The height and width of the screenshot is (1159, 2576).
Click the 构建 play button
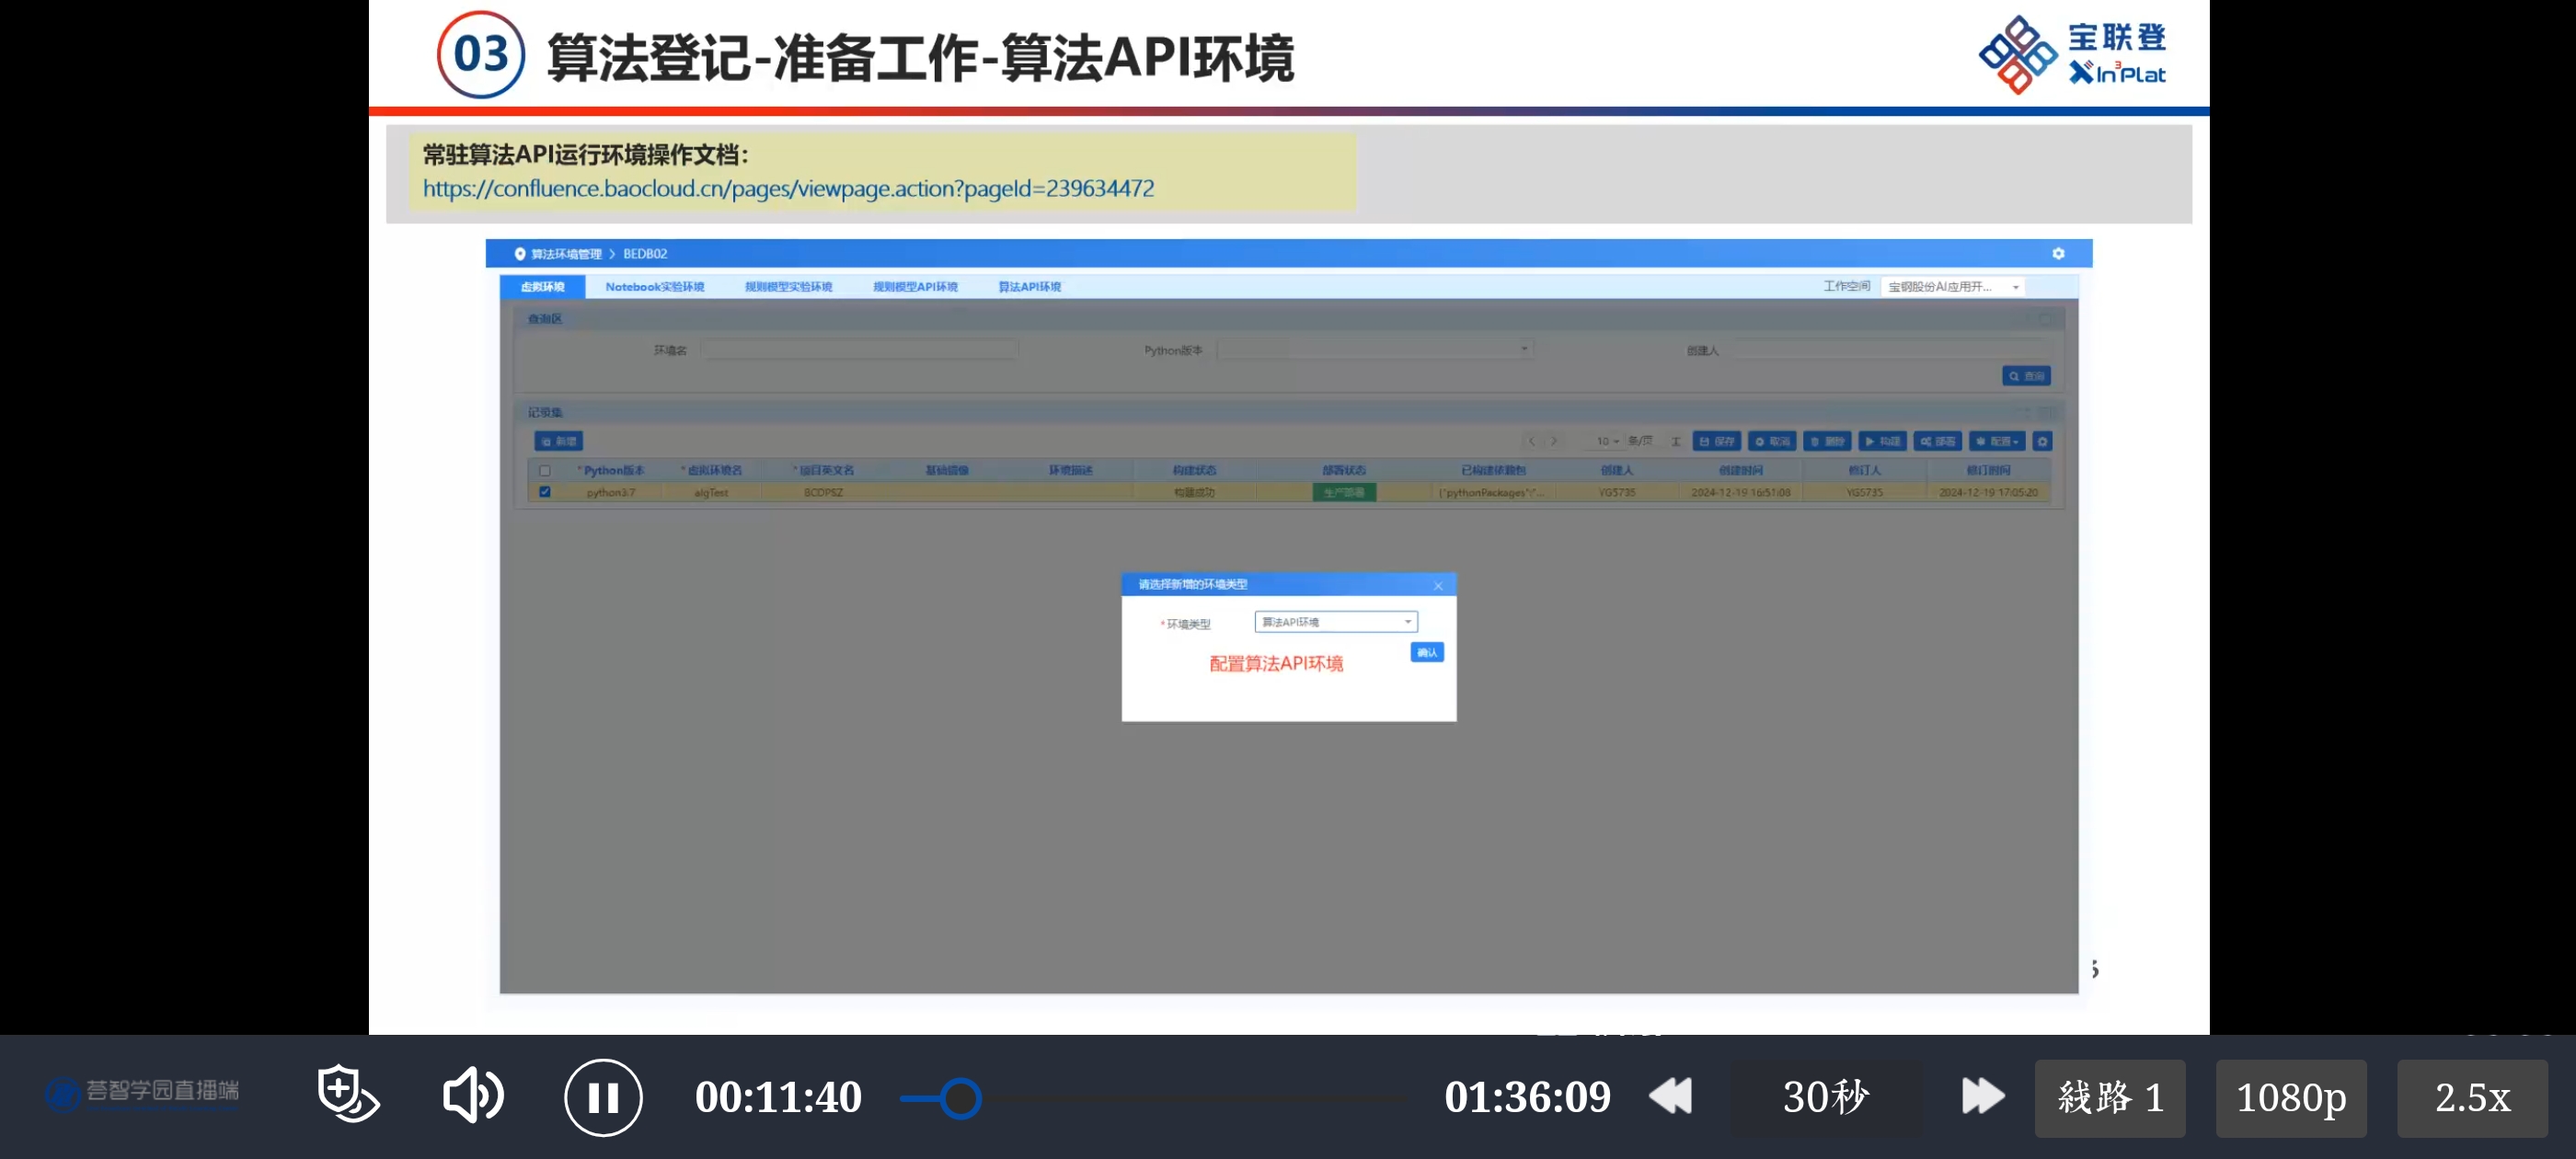tap(1882, 441)
